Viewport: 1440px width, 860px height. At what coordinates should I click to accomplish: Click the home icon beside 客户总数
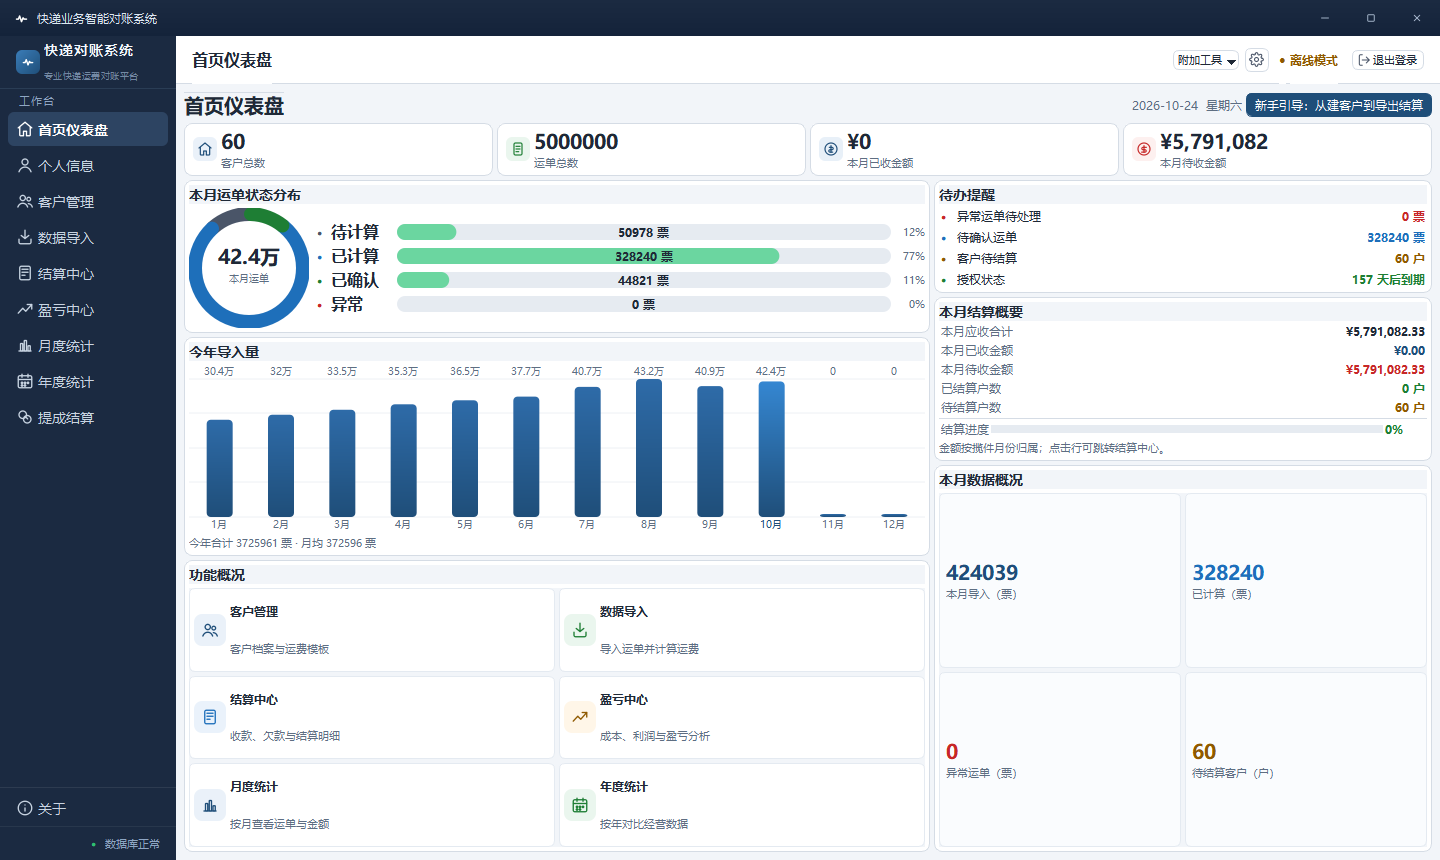coord(205,149)
